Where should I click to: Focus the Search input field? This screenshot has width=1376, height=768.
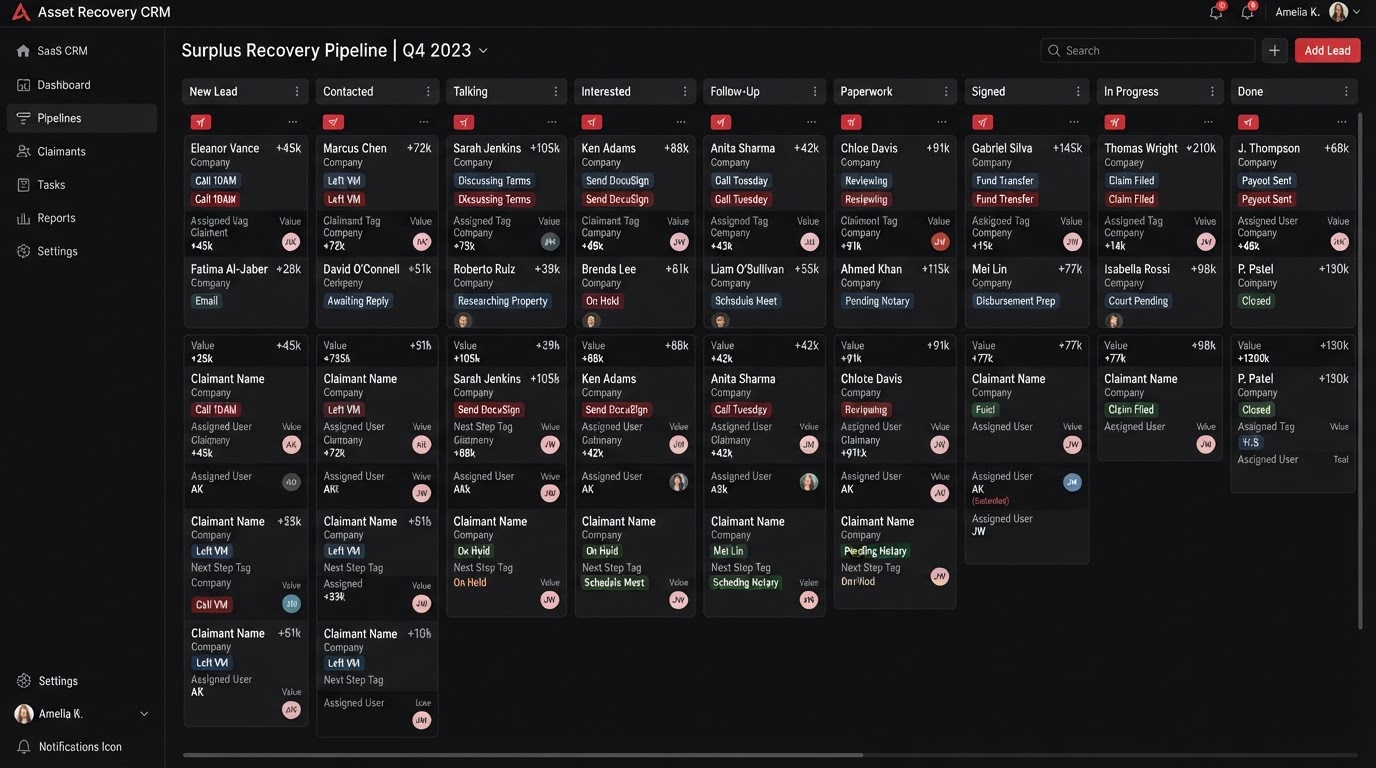[x=1147, y=50]
